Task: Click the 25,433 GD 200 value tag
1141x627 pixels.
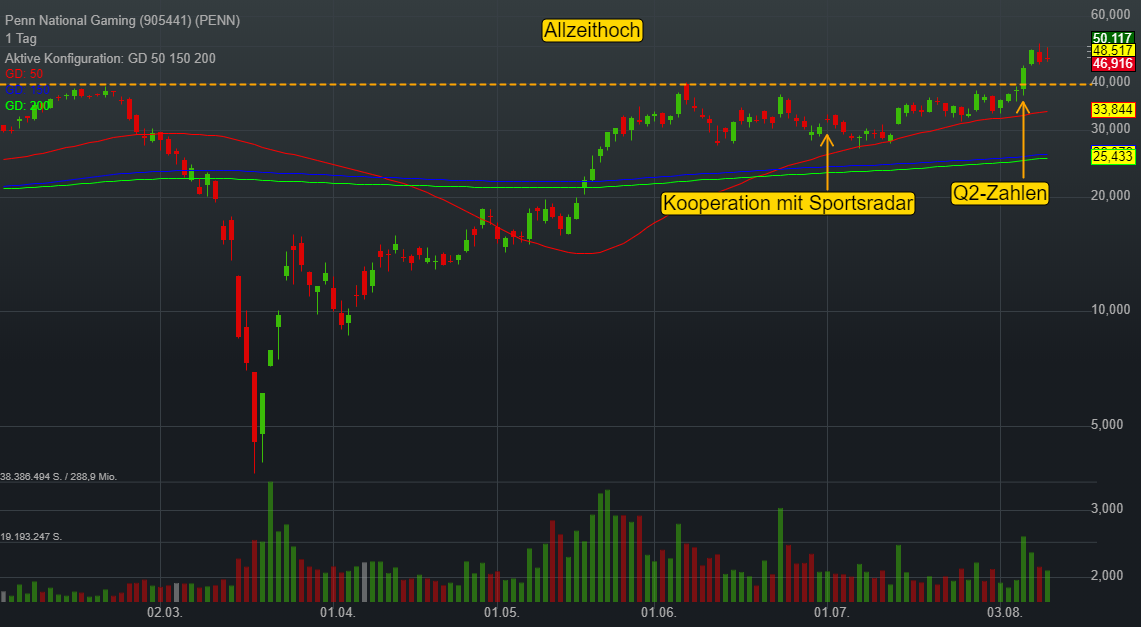Action: [1113, 156]
